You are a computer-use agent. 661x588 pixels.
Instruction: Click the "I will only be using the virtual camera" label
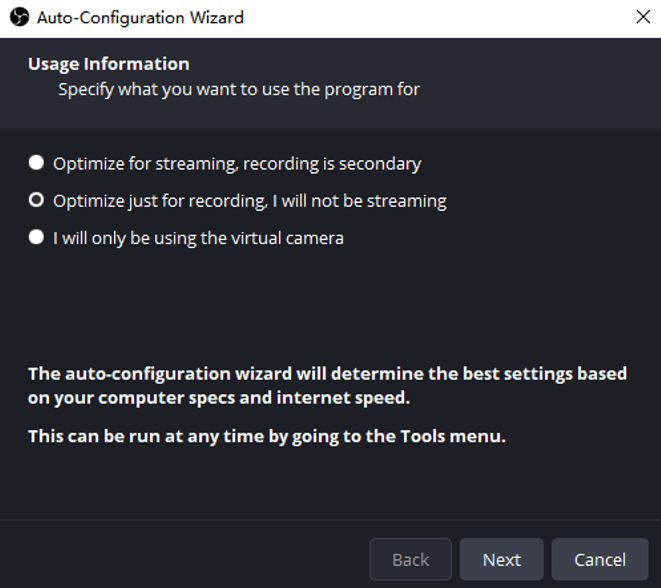[x=198, y=238]
